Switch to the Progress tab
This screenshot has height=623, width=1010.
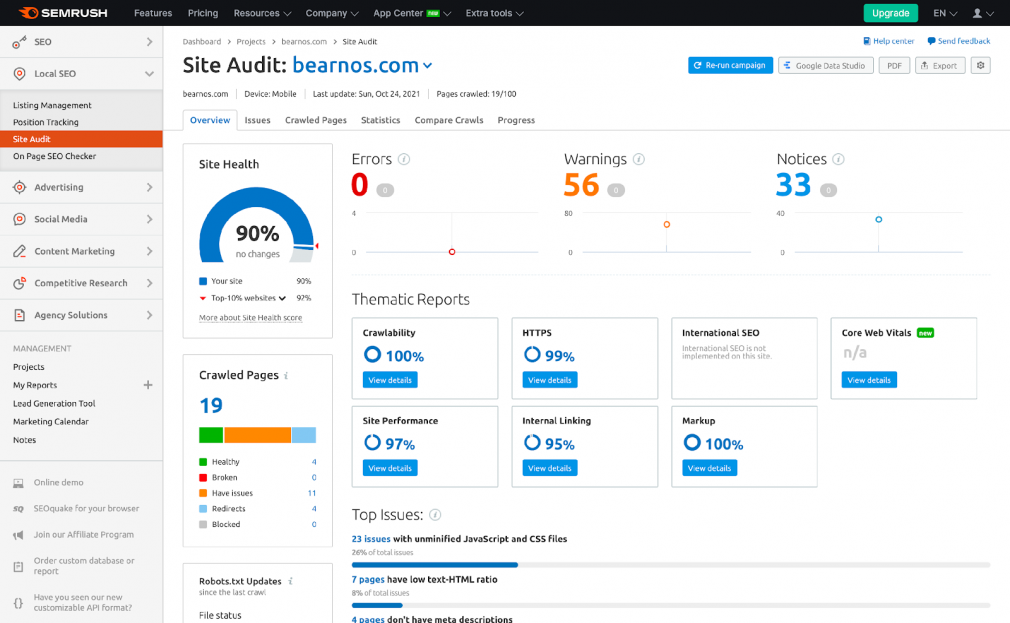516,120
